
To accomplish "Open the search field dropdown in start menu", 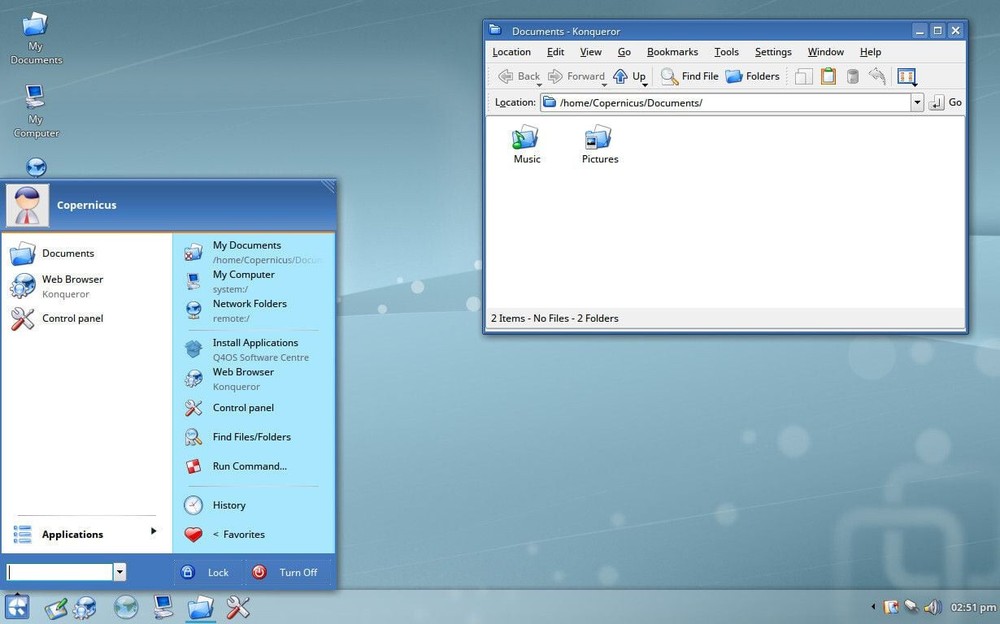I will coord(120,571).
